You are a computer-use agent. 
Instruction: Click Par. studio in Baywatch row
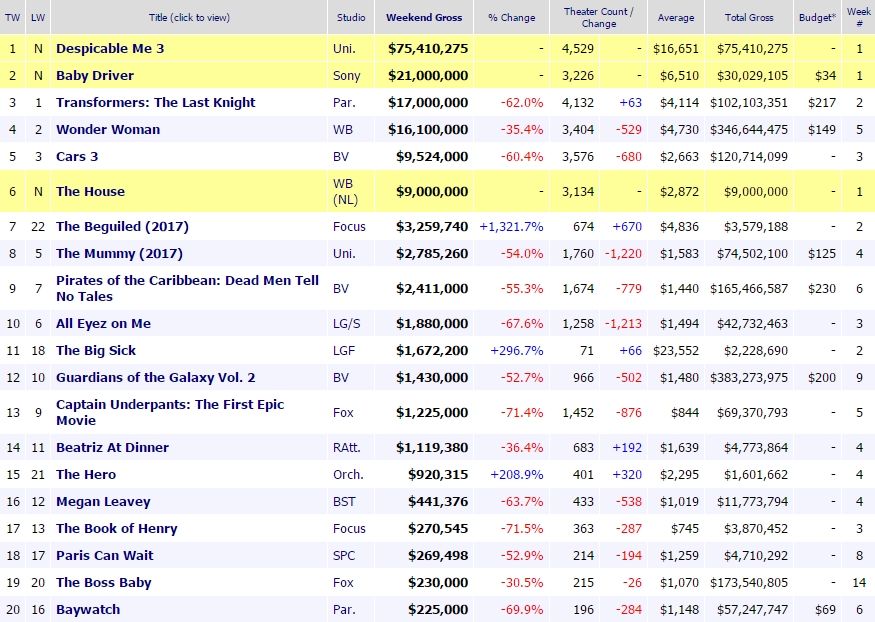click(342, 609)
